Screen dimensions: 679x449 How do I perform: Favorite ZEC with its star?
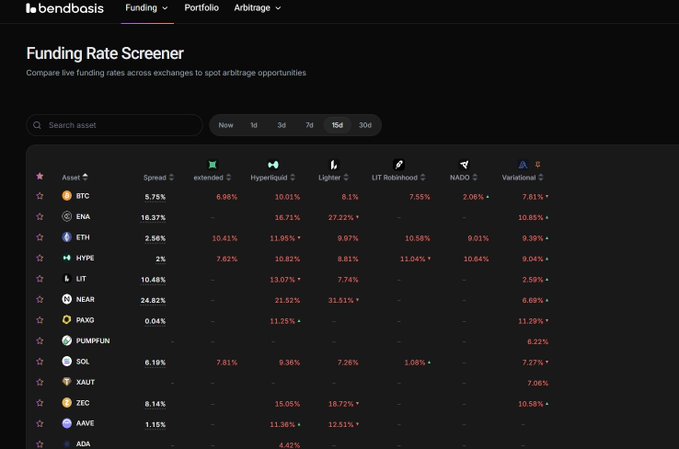pyautogui.click(x=40, y=403)
